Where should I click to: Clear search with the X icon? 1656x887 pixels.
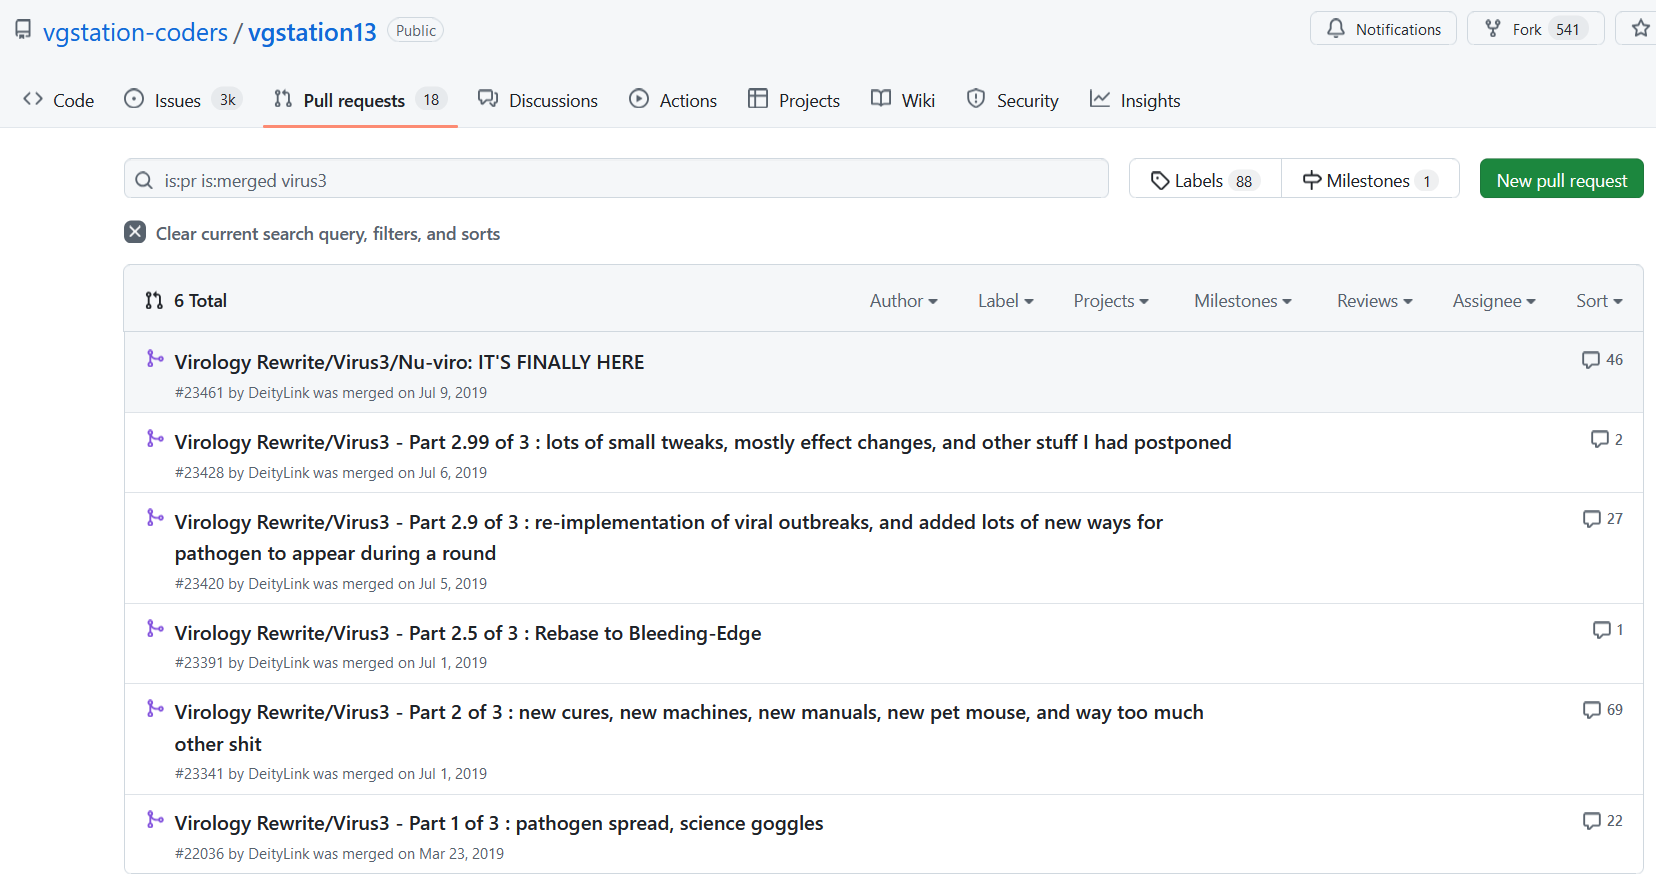pos(135,232)
